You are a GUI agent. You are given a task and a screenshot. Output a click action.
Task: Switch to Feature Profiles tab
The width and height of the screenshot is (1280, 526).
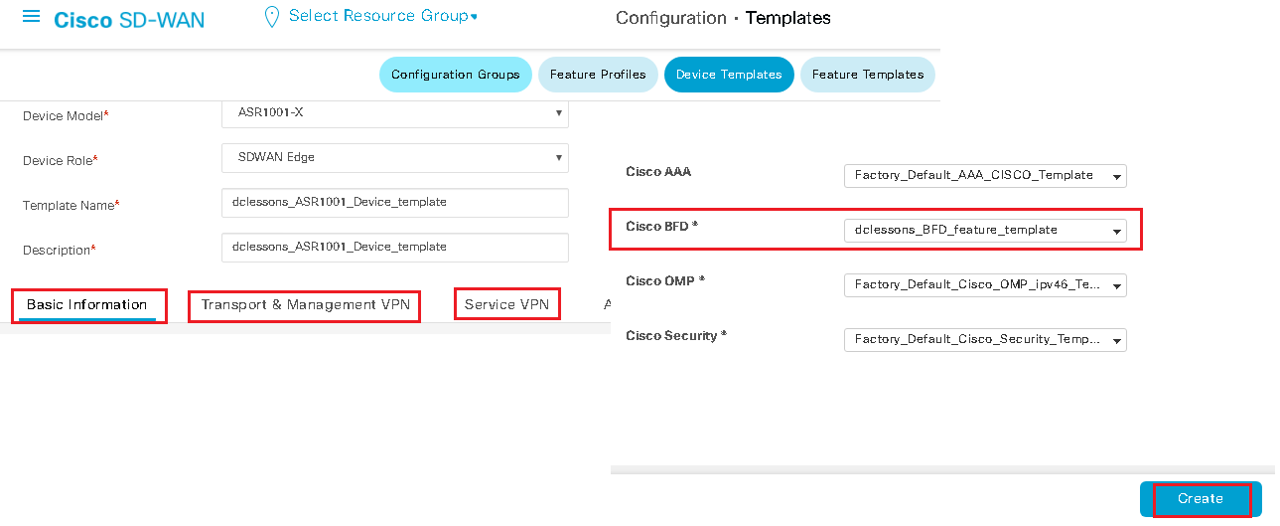tap(598, 75)
